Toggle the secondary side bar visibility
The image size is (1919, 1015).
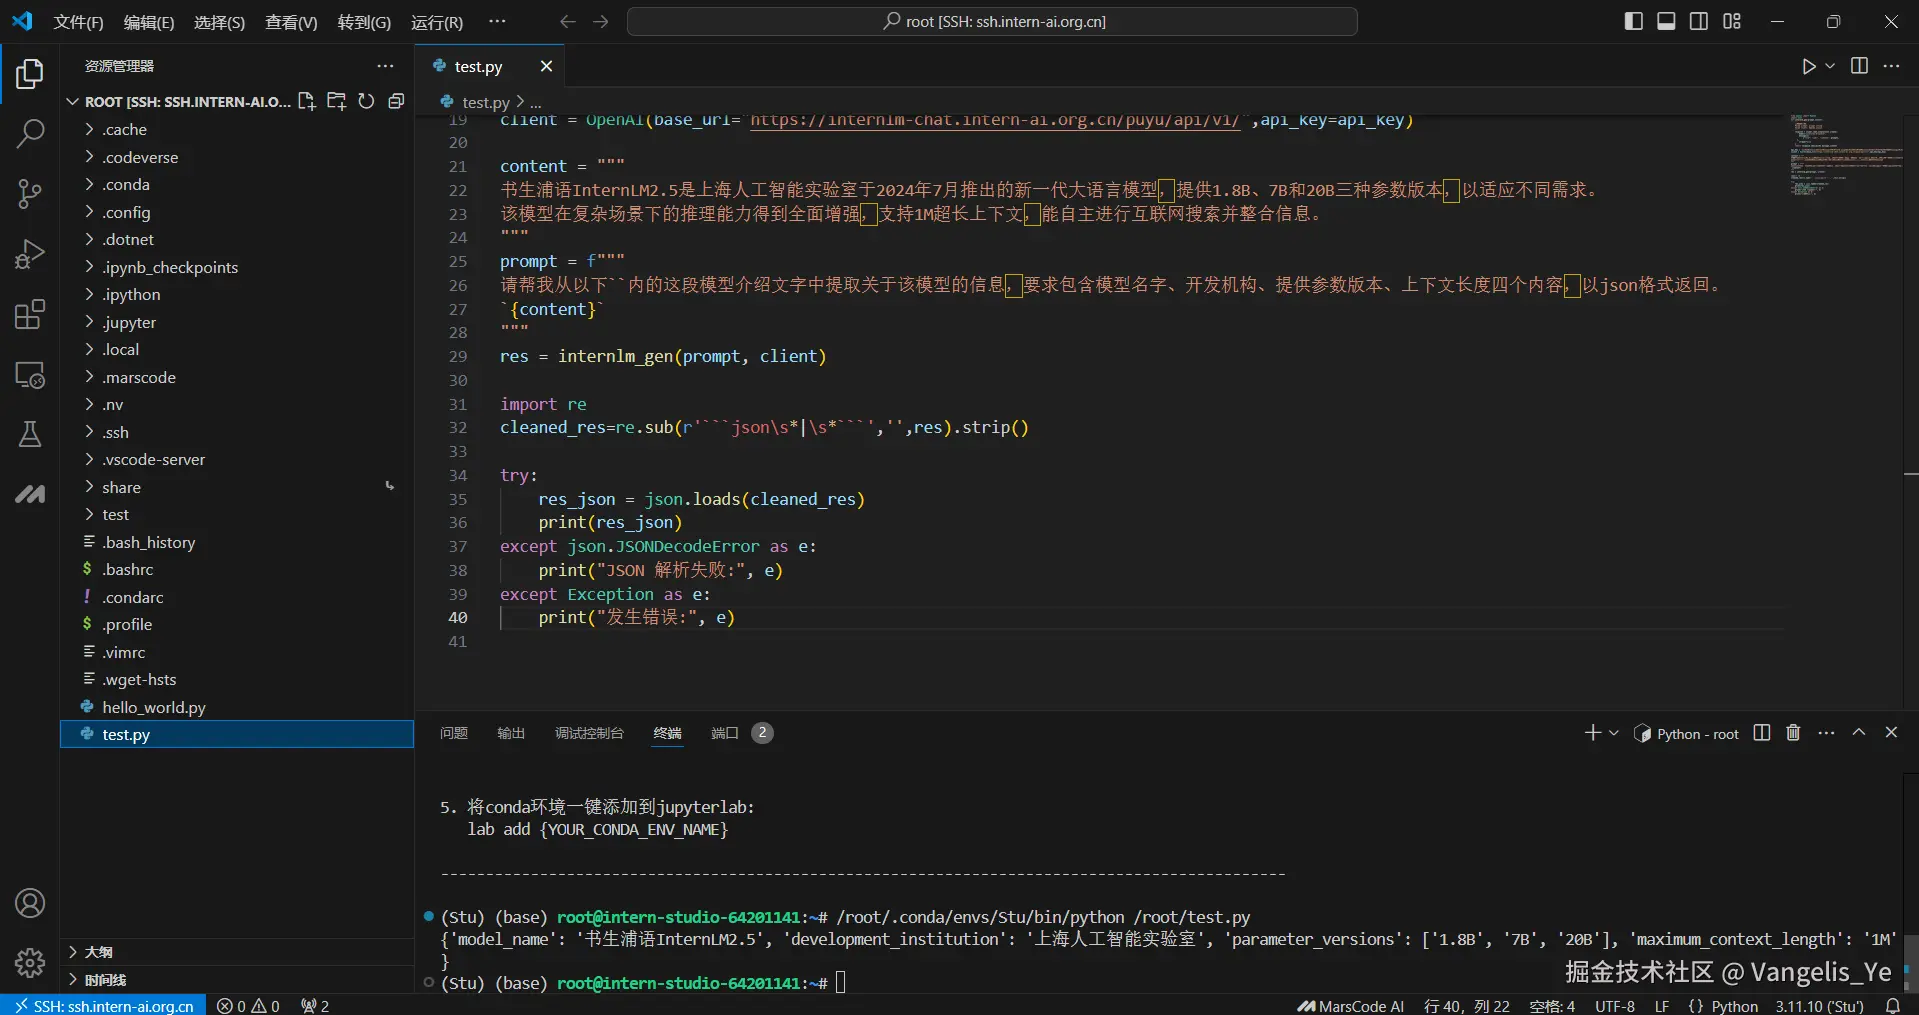1699,21
